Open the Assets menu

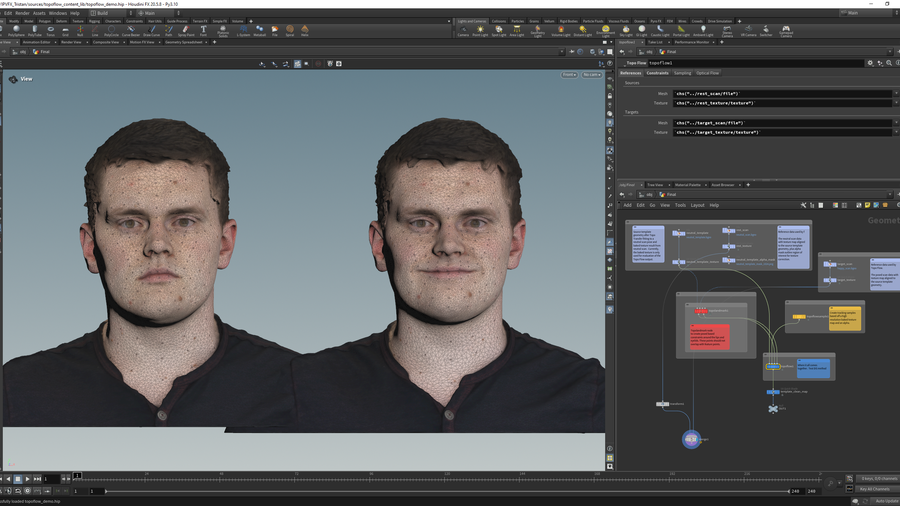[39, 13]
